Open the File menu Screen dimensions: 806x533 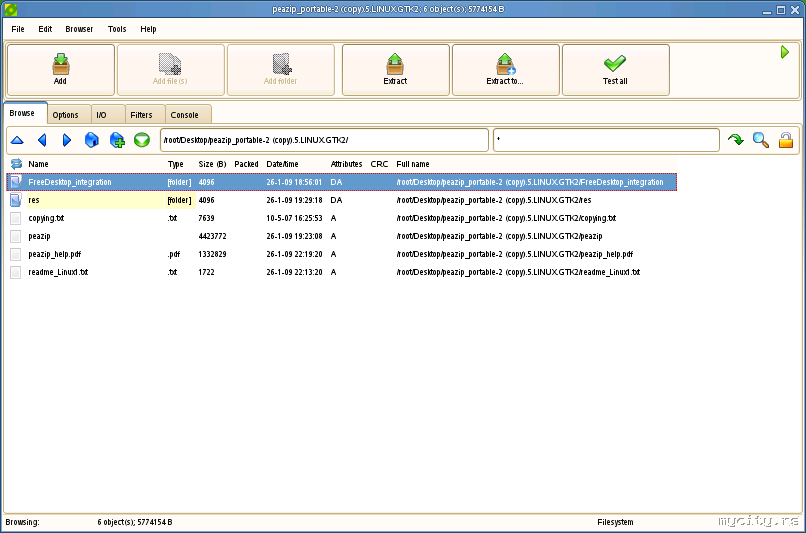coord(18,29)
